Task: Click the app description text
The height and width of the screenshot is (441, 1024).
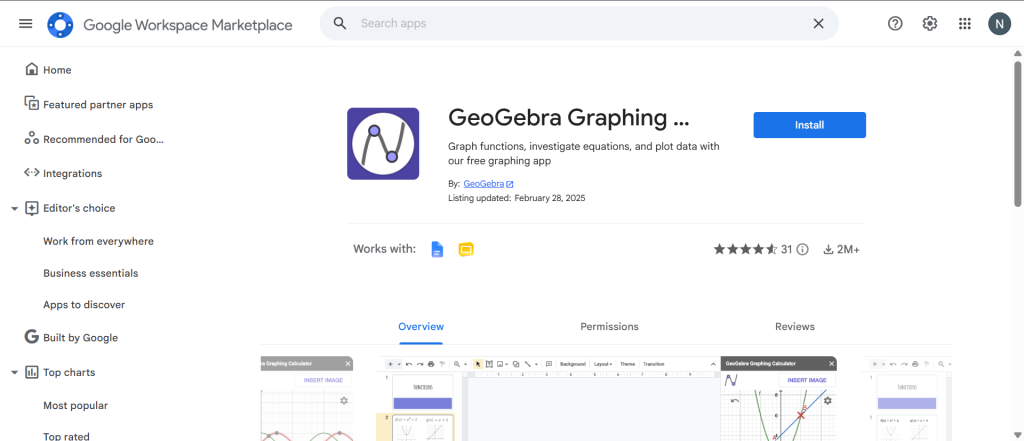Action: 584,154
